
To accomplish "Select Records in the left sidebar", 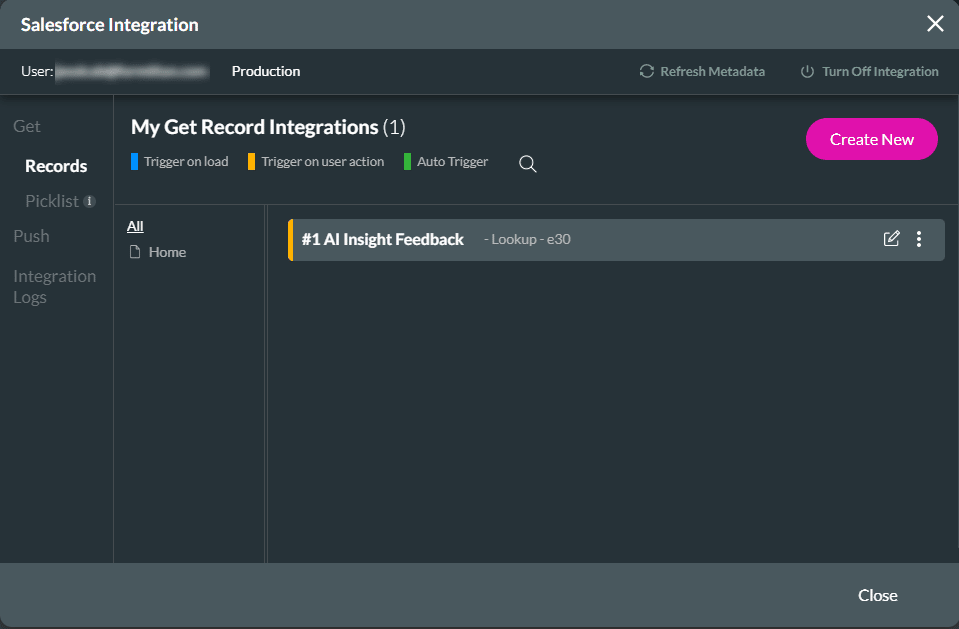I will point(56,166).
